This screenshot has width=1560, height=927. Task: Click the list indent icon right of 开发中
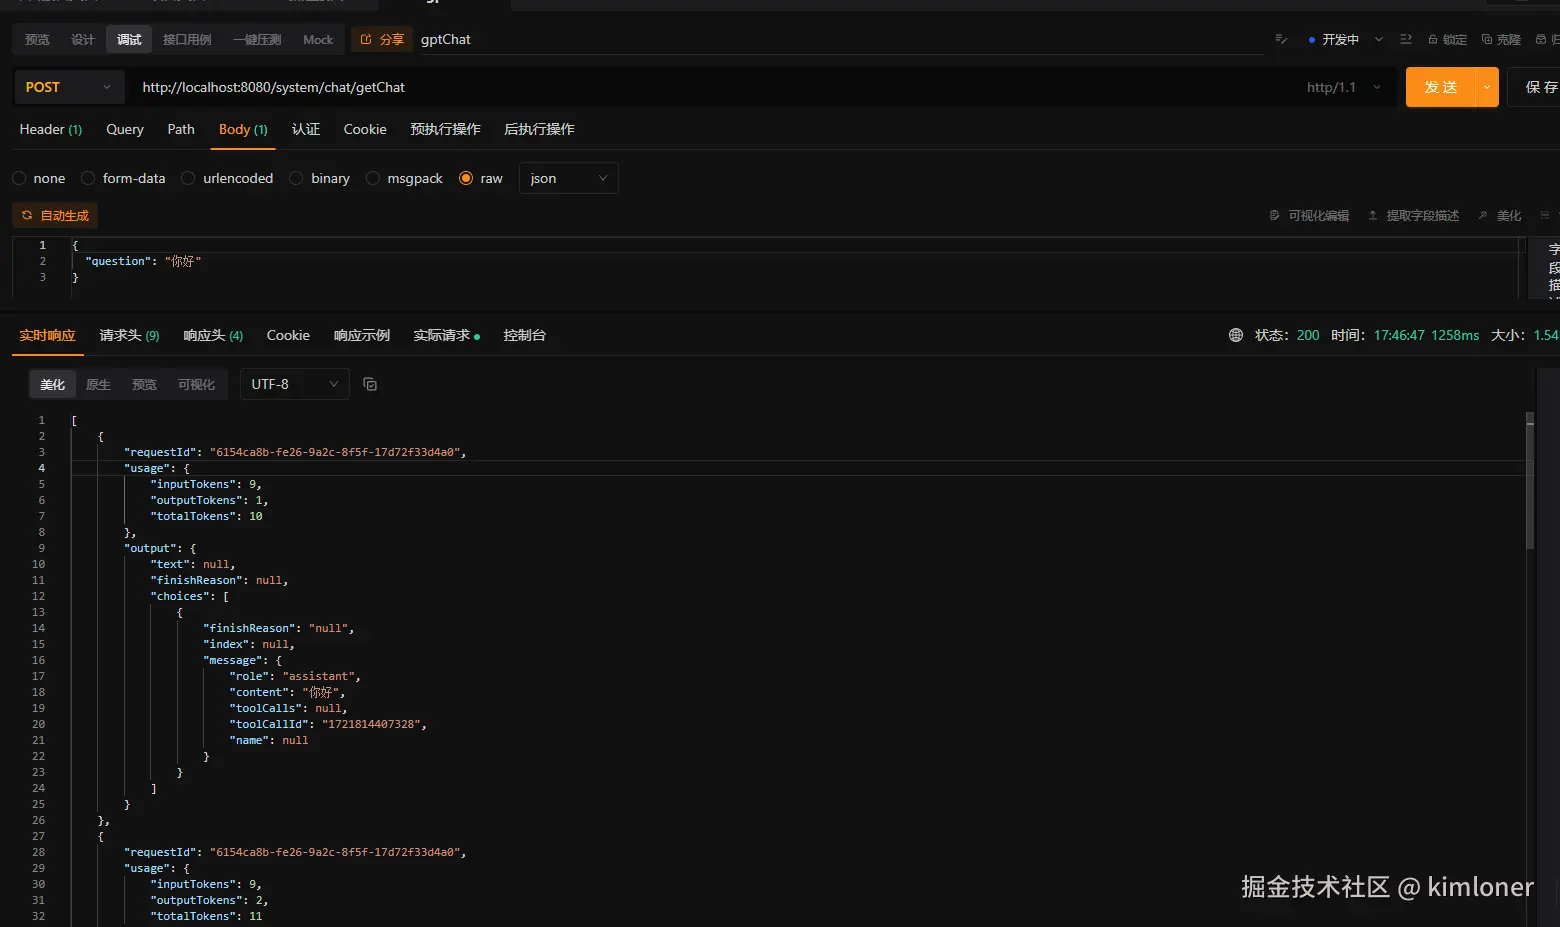tap(1406, 39)
